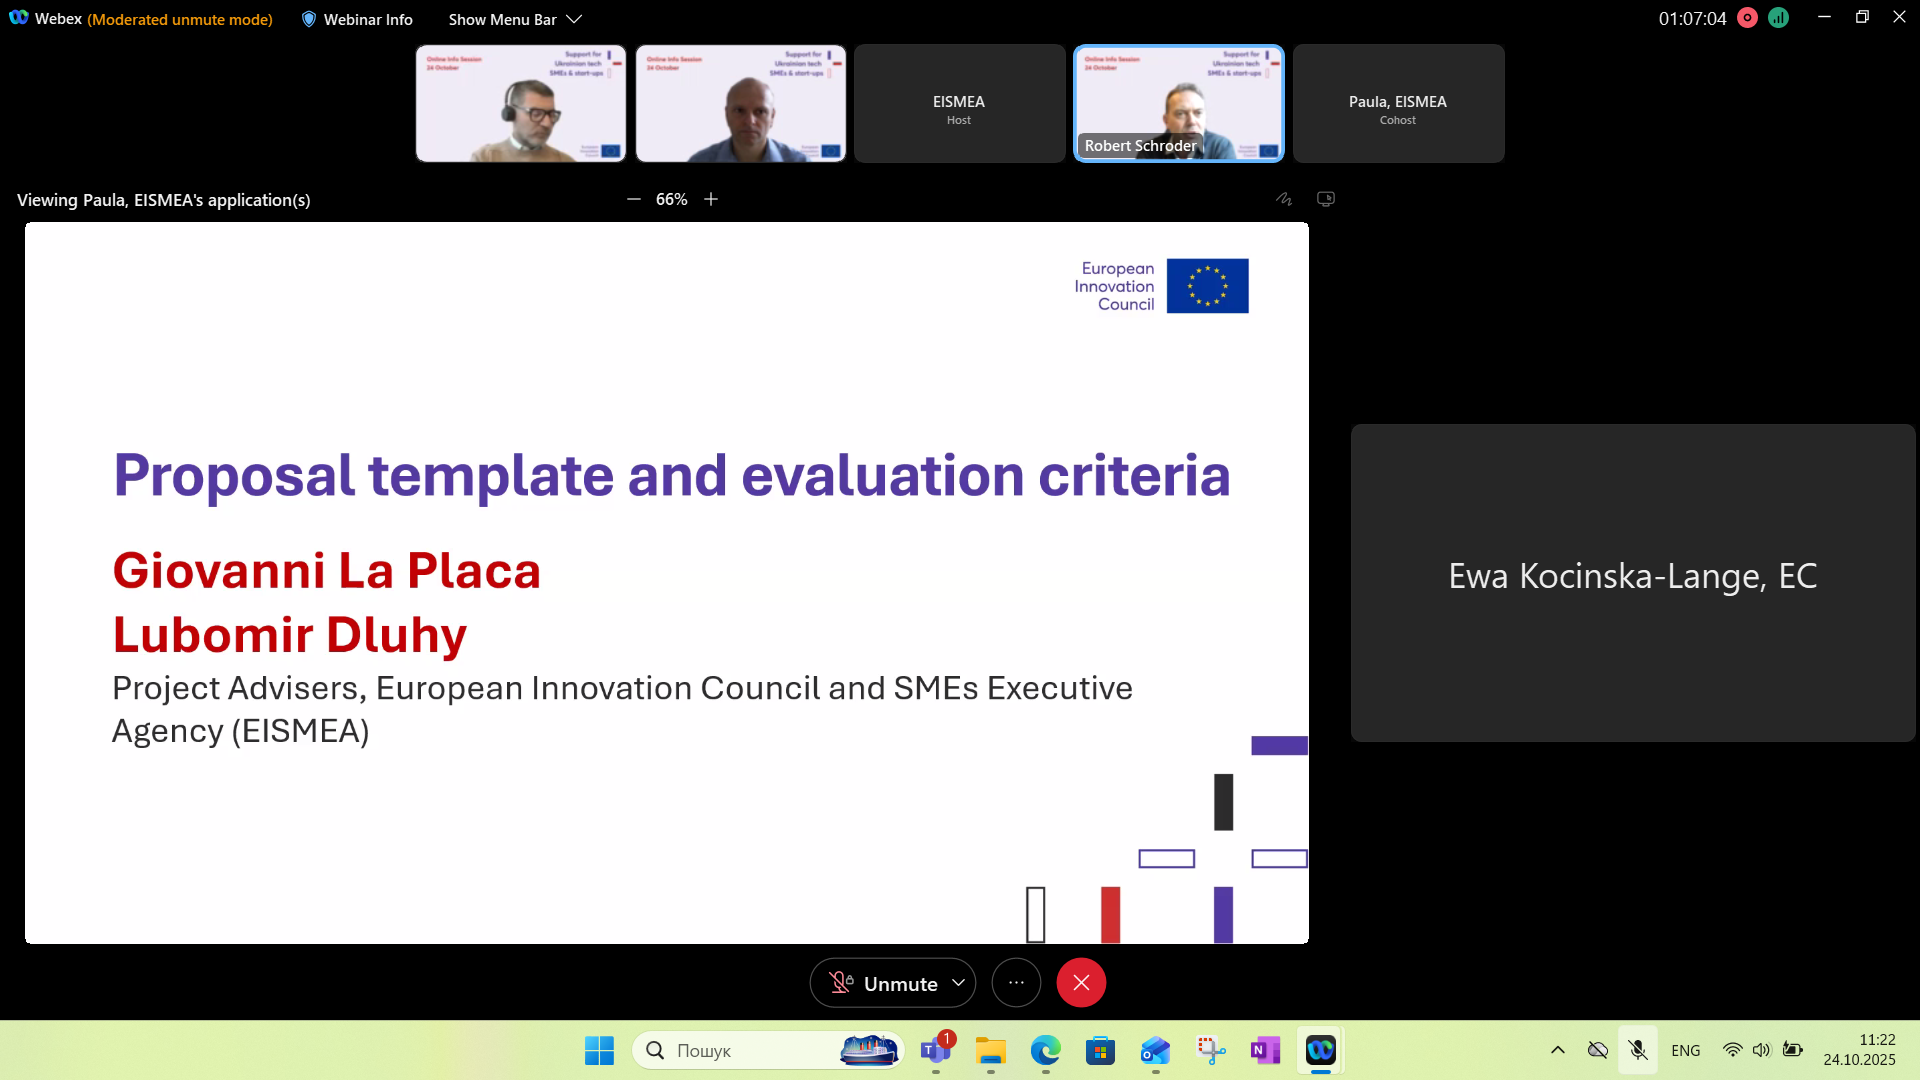Click the recording indicator icon
Viewport: 1920px width, 1080px height.
pos(1747,18)
